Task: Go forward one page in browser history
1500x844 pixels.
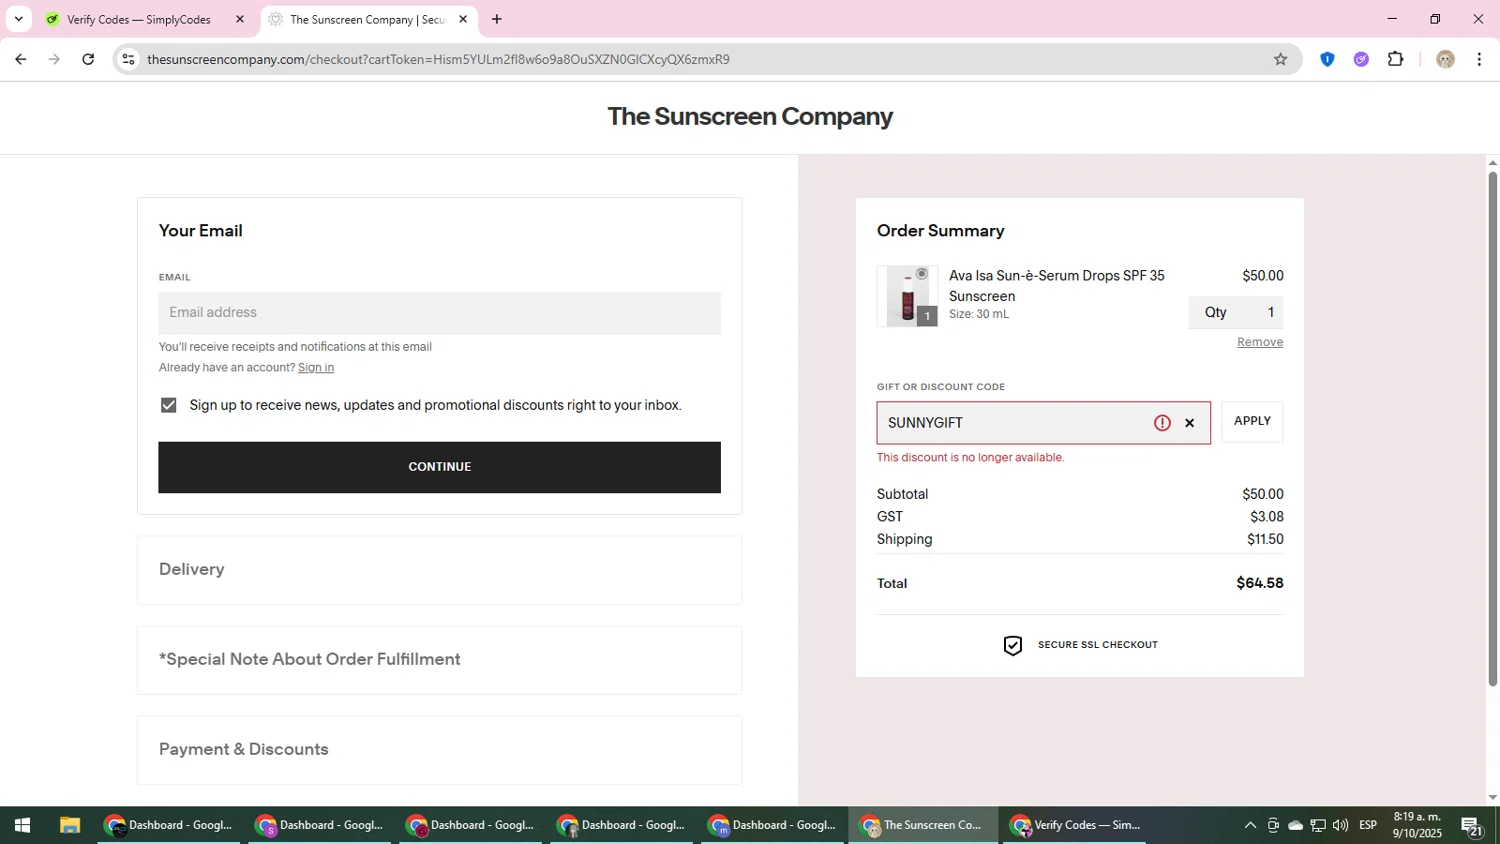Action: (54, 59)
